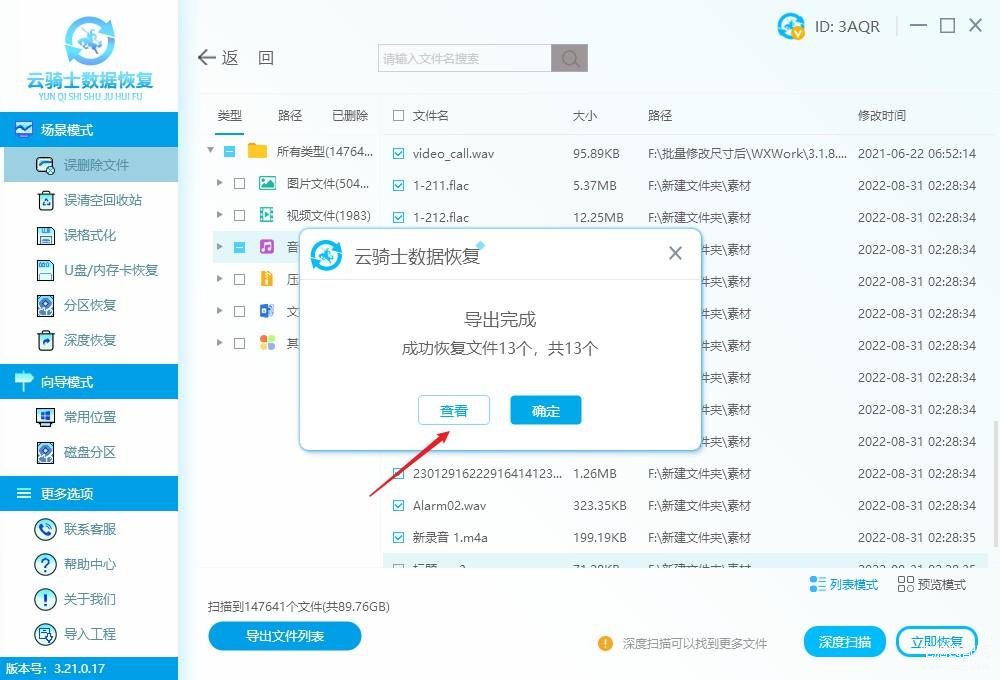1000x680 pixels.
Task: Uncheck 1-211.flac checkbox
Action: 399,186
